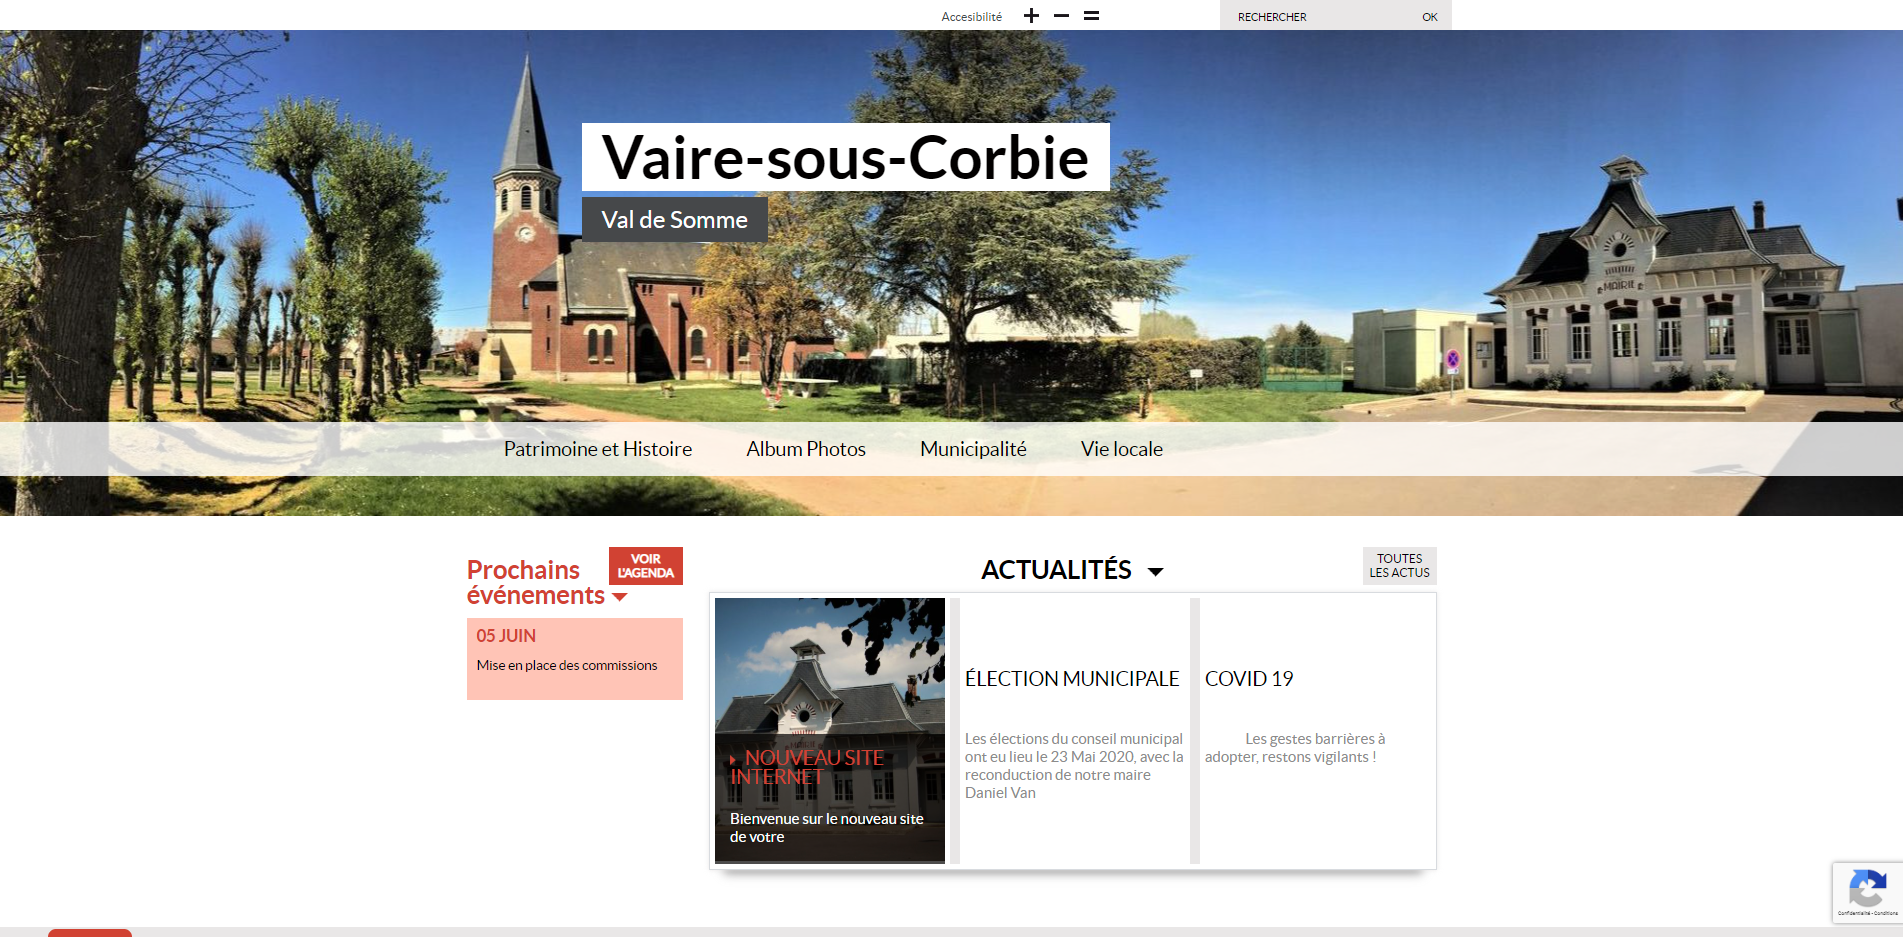
Task: Open the Vie locale section
Action: (1121, 449)
